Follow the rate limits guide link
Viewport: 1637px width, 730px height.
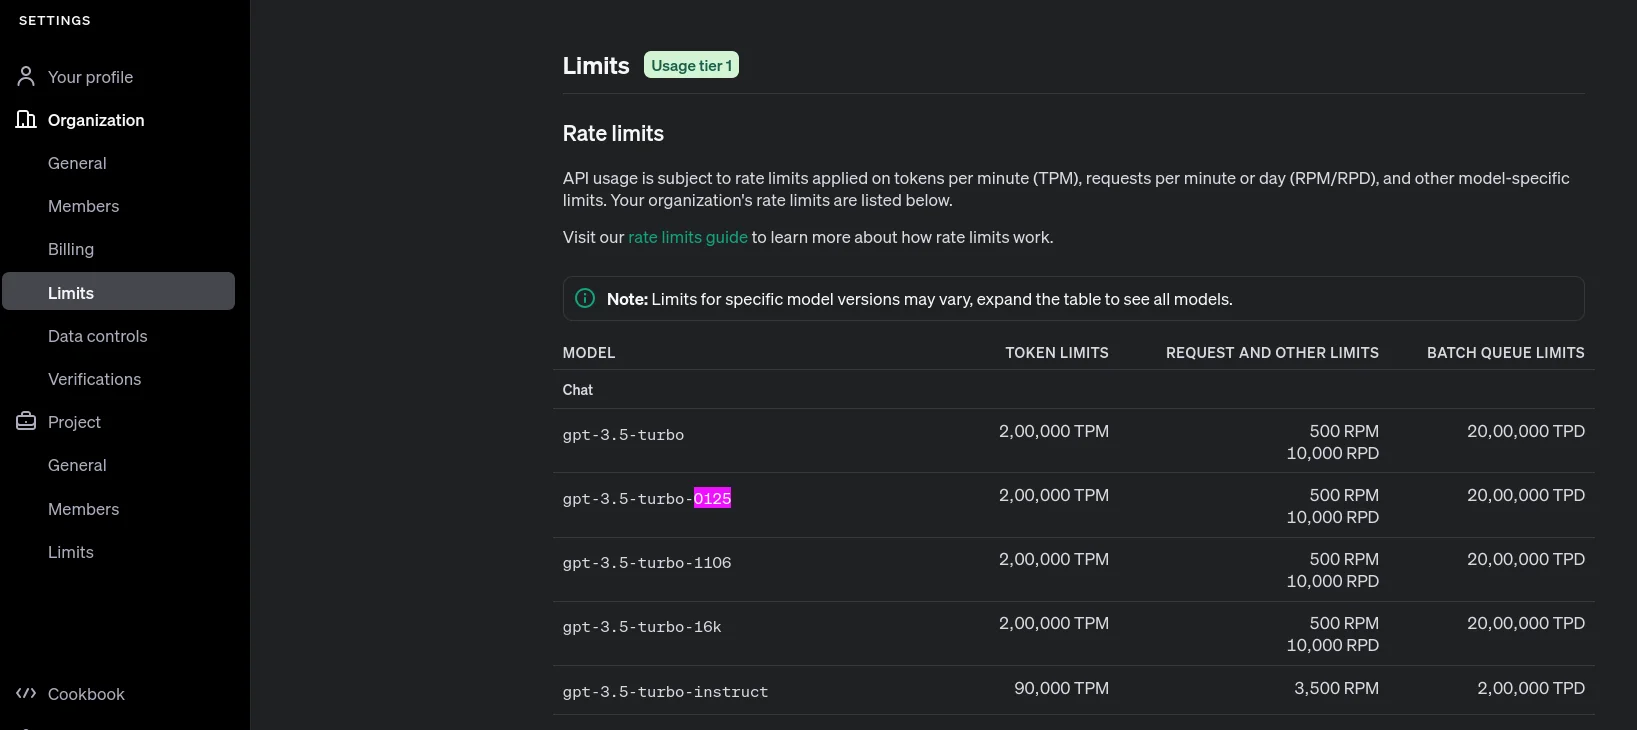[x=687, y=237]
